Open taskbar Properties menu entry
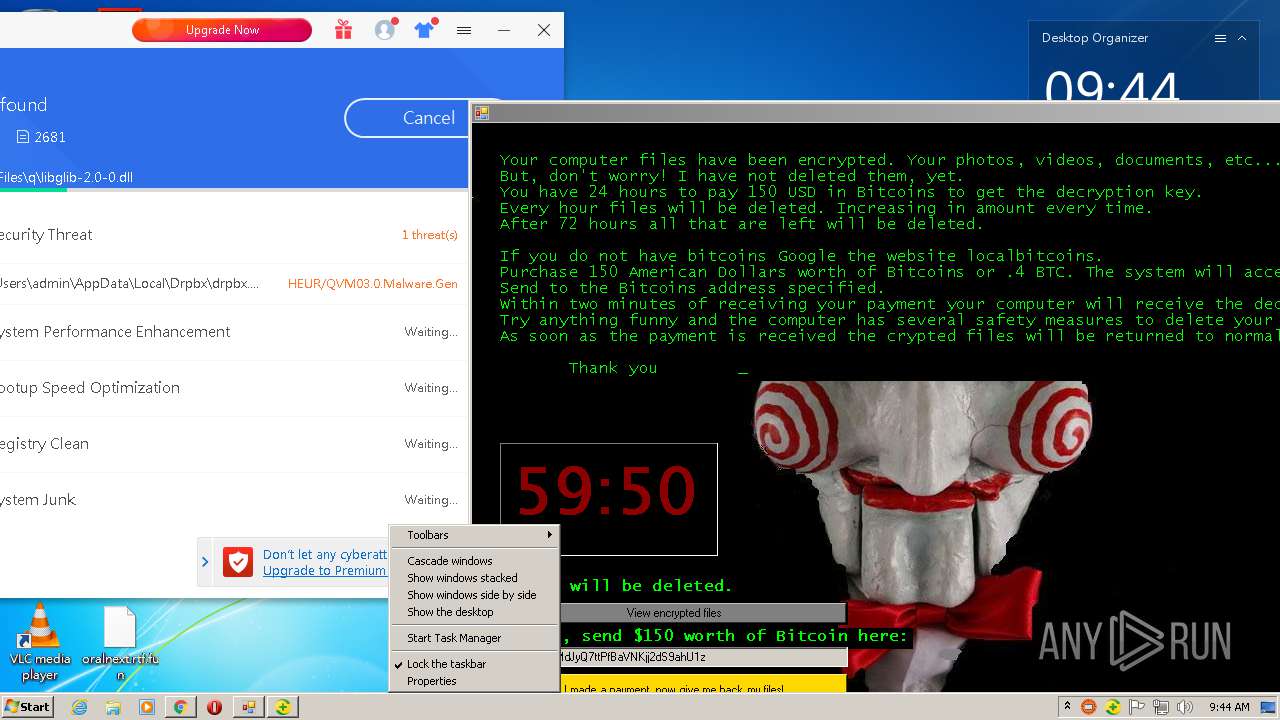Screen dimensions: 1280x720 pos(474,681)
